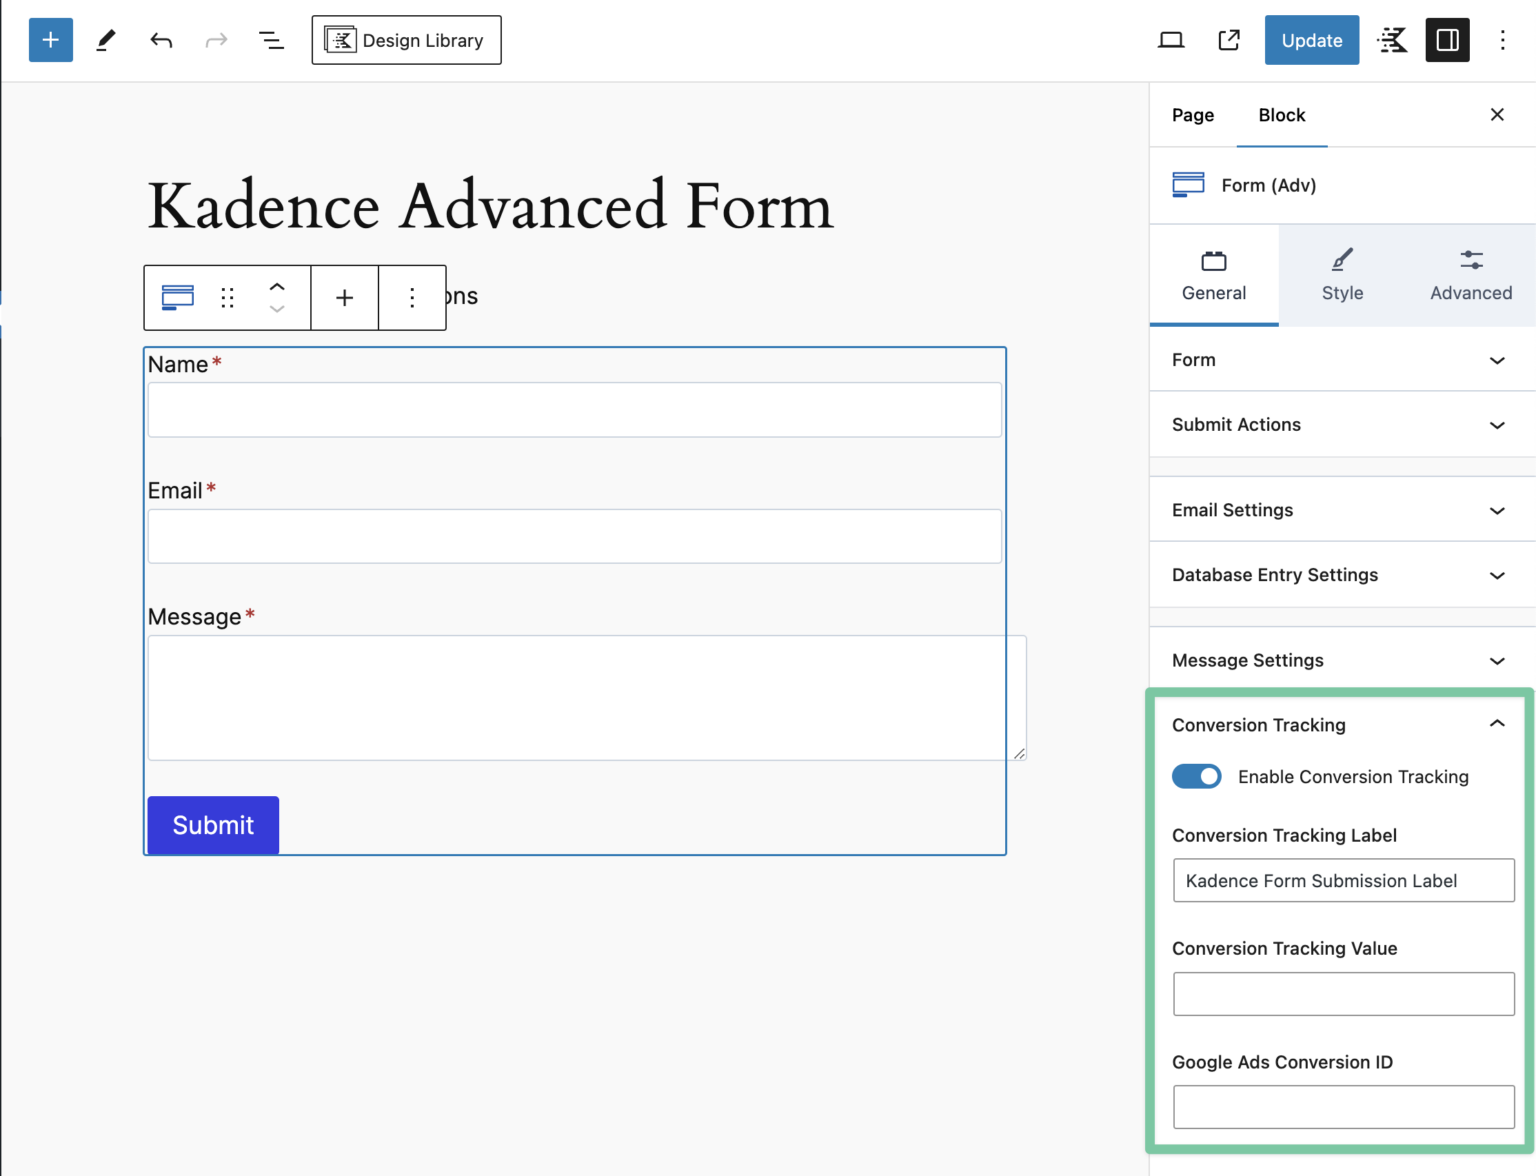Open block toolbar options three-dot menu
This screenshot has height=1176, width=1536.
pyautogui.click(x=412, y=297)
